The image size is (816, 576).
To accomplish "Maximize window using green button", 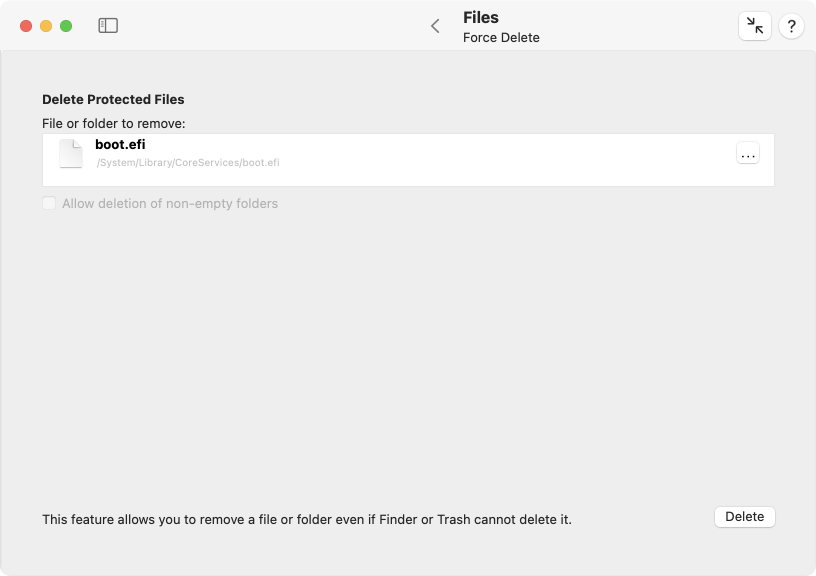I will [x=66, y=26].
